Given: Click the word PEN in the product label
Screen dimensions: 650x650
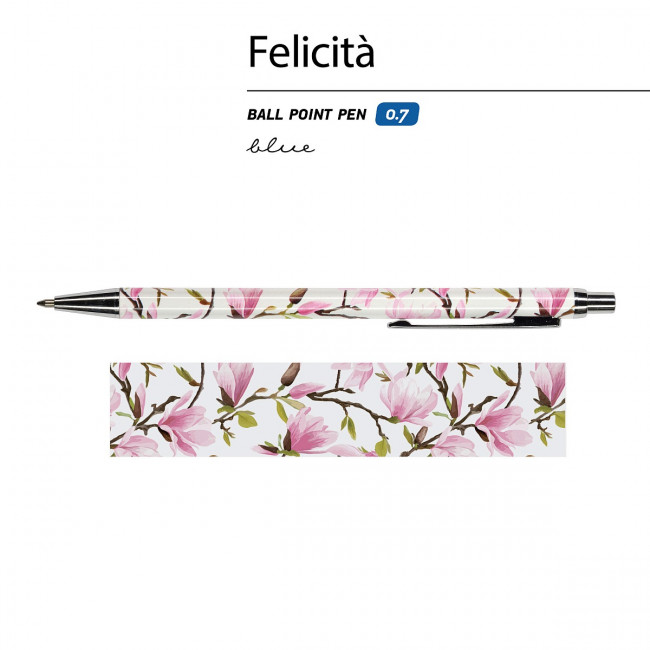Looking at the screenshot, I should [352, 114].
